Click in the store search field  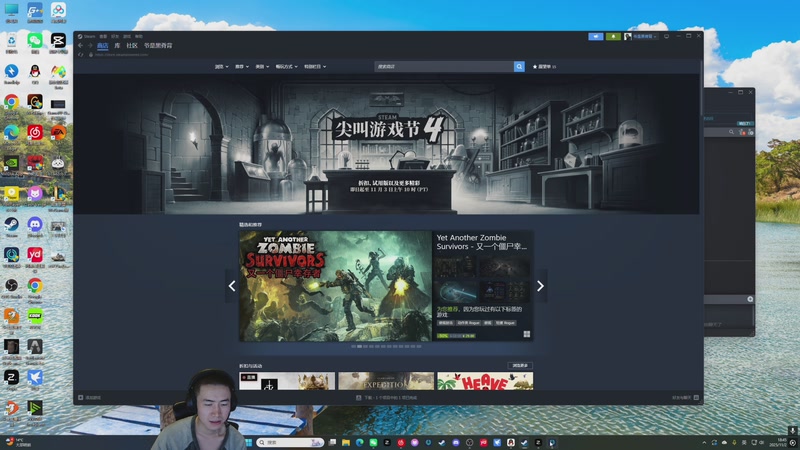(444, 66)
